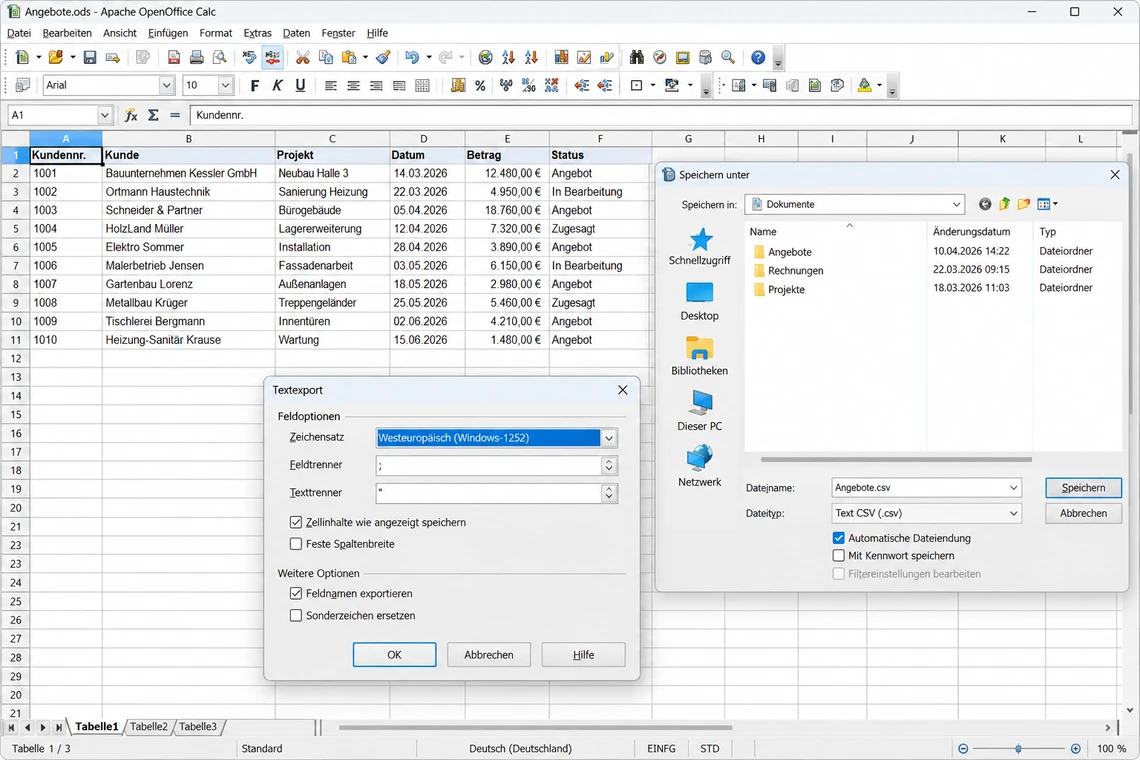The width and height of the screenshot is (1140, 760).
Task: Open the Dateiname dropdown arrow
Action: 1013,488
